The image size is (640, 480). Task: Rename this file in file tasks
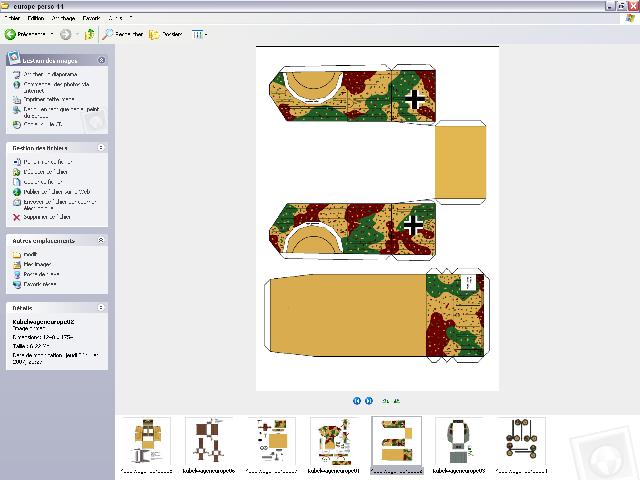pos(43,162)
